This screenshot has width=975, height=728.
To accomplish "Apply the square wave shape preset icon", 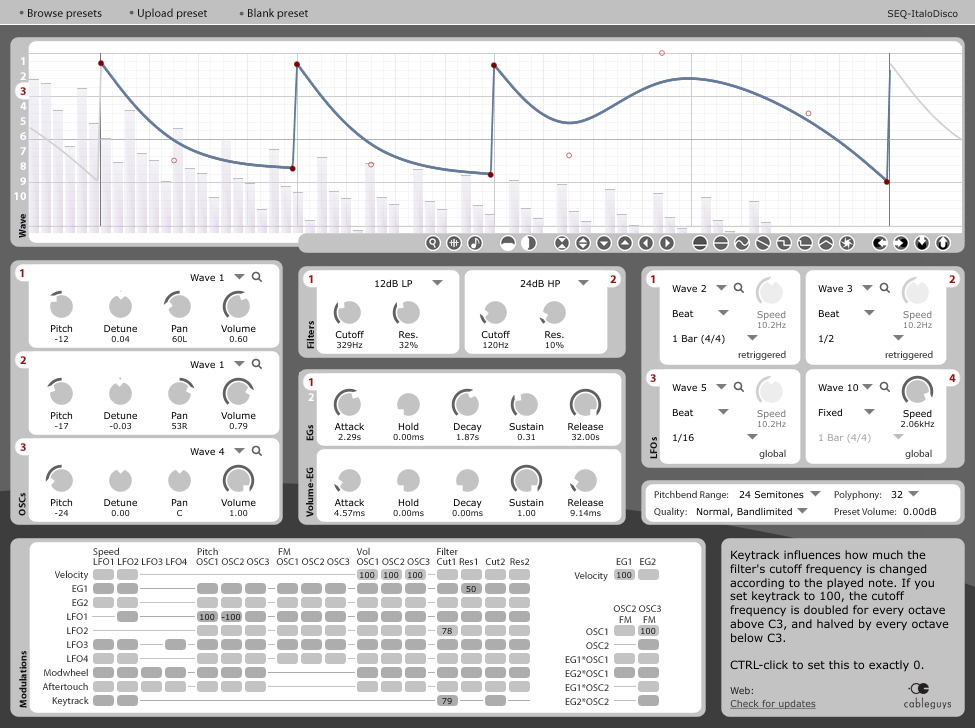I will tap(783, 243).
